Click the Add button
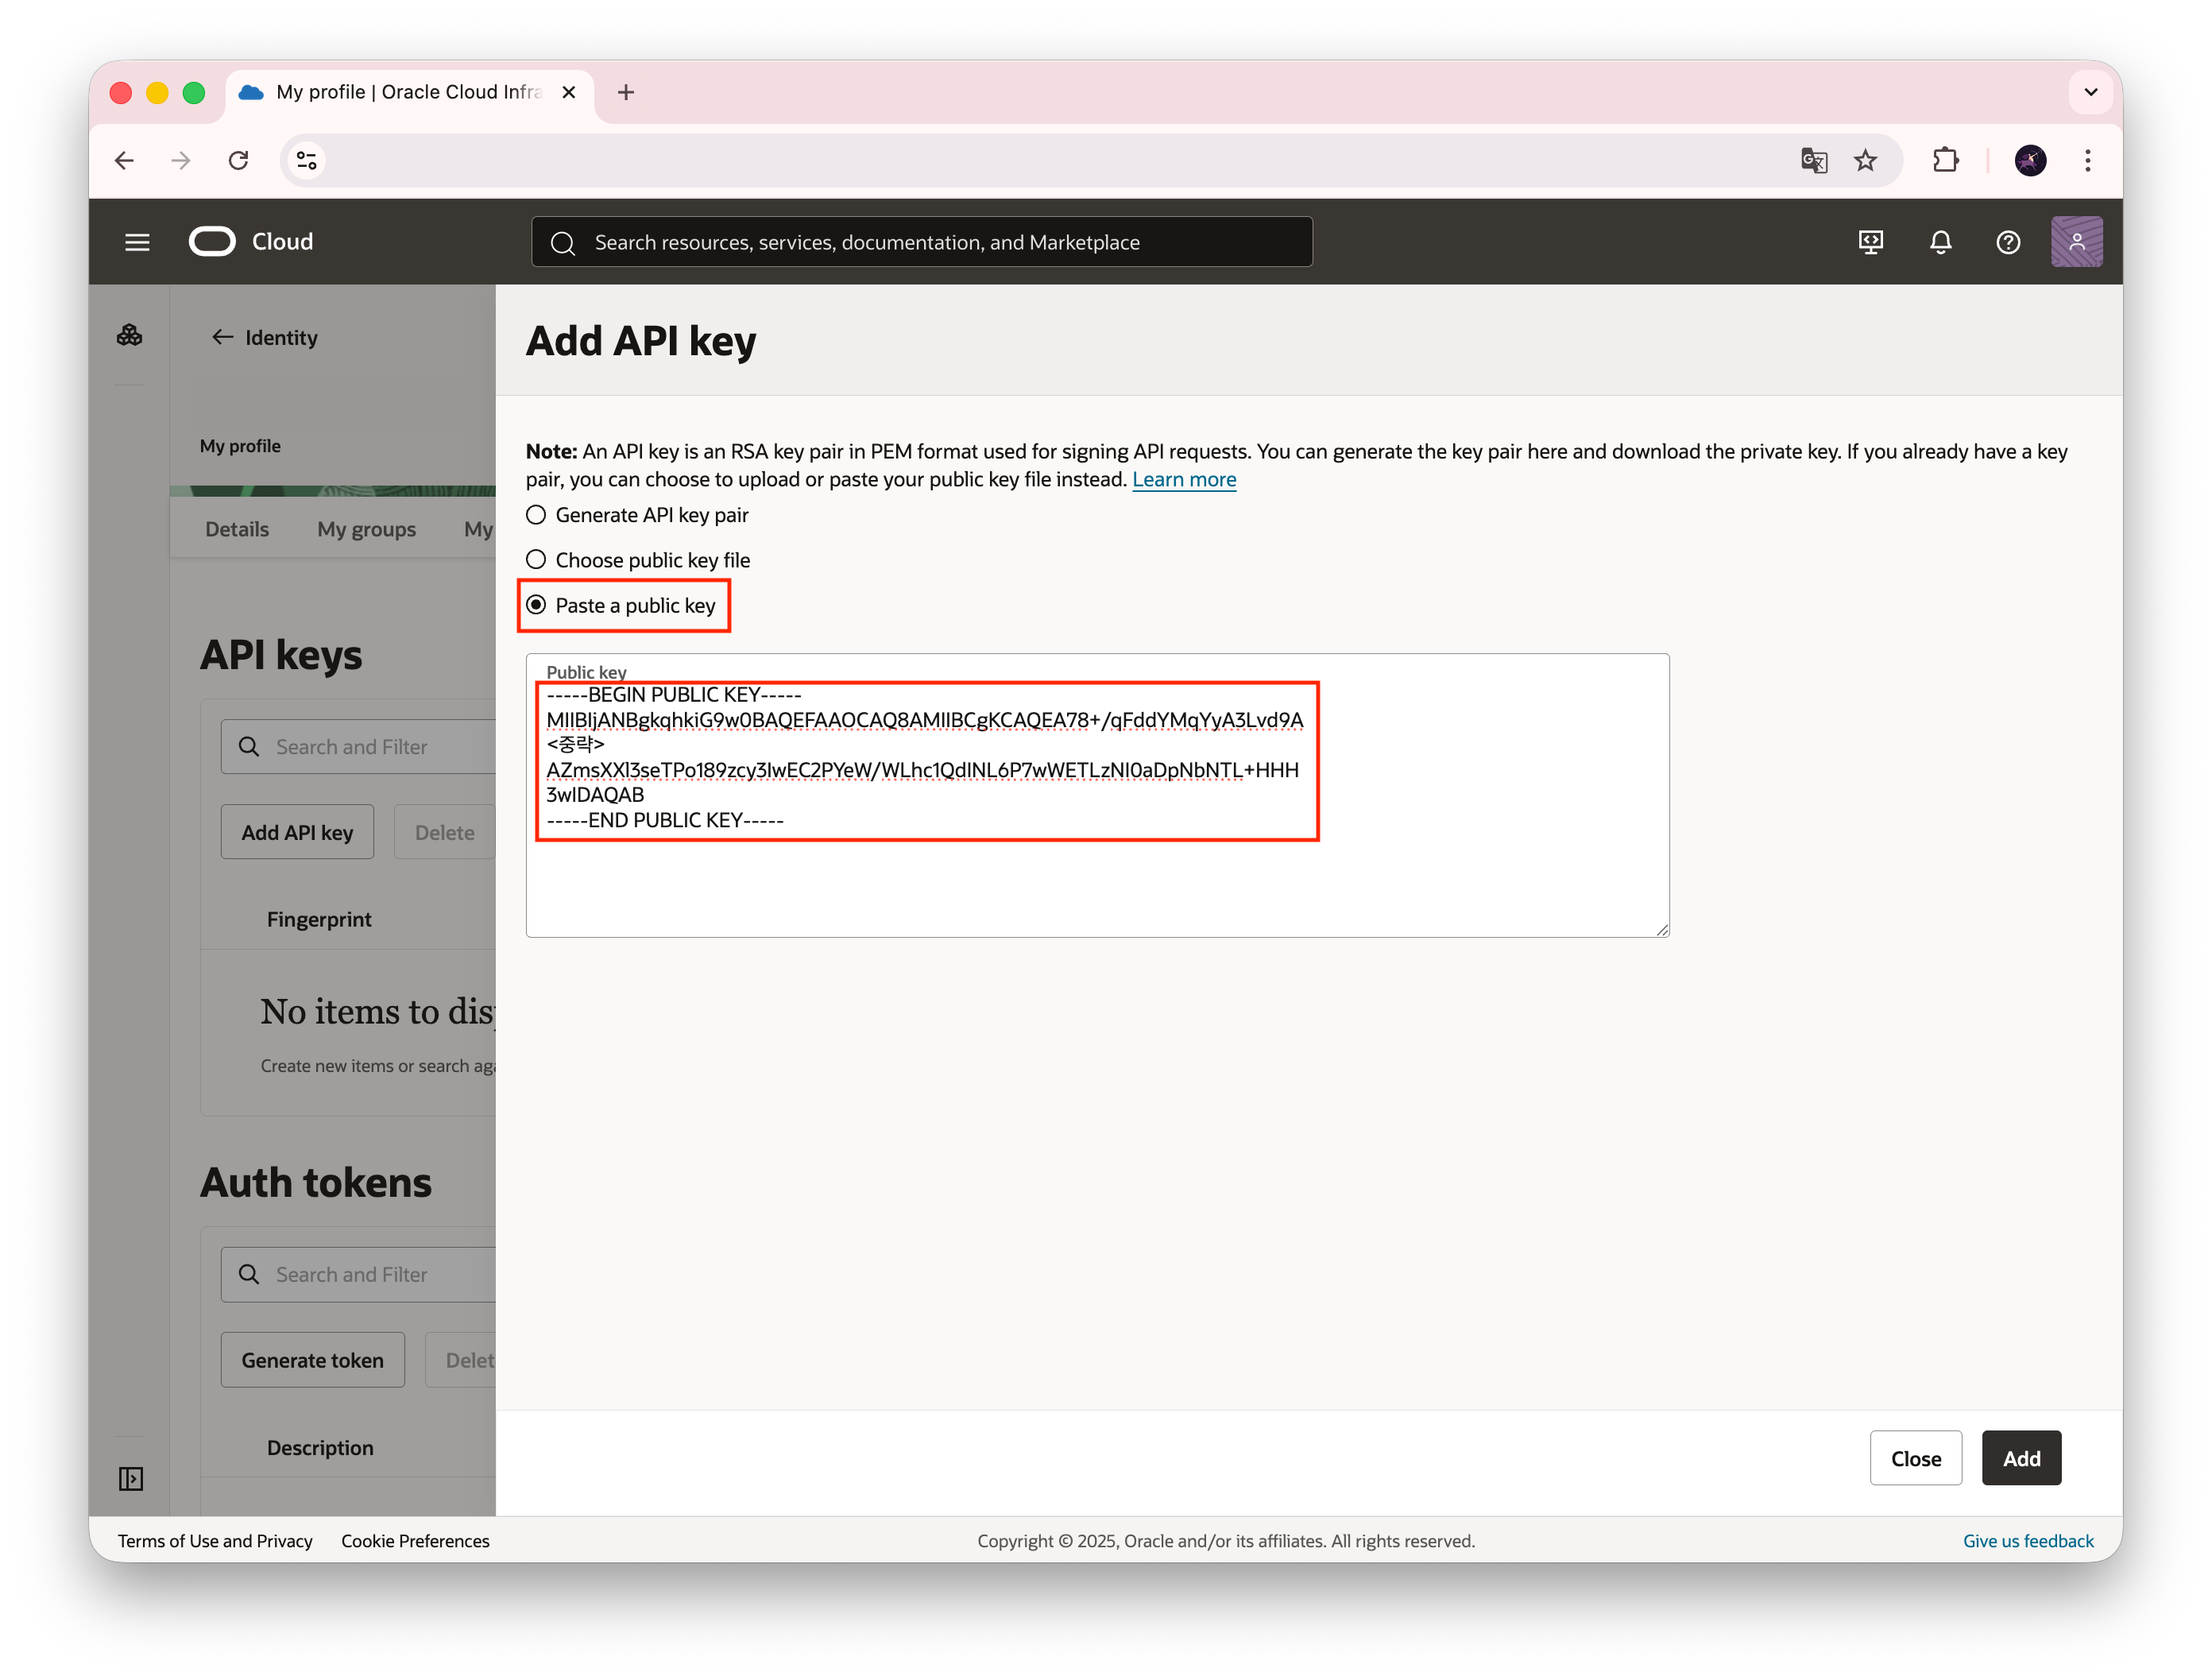 tap(2021, 1458)
